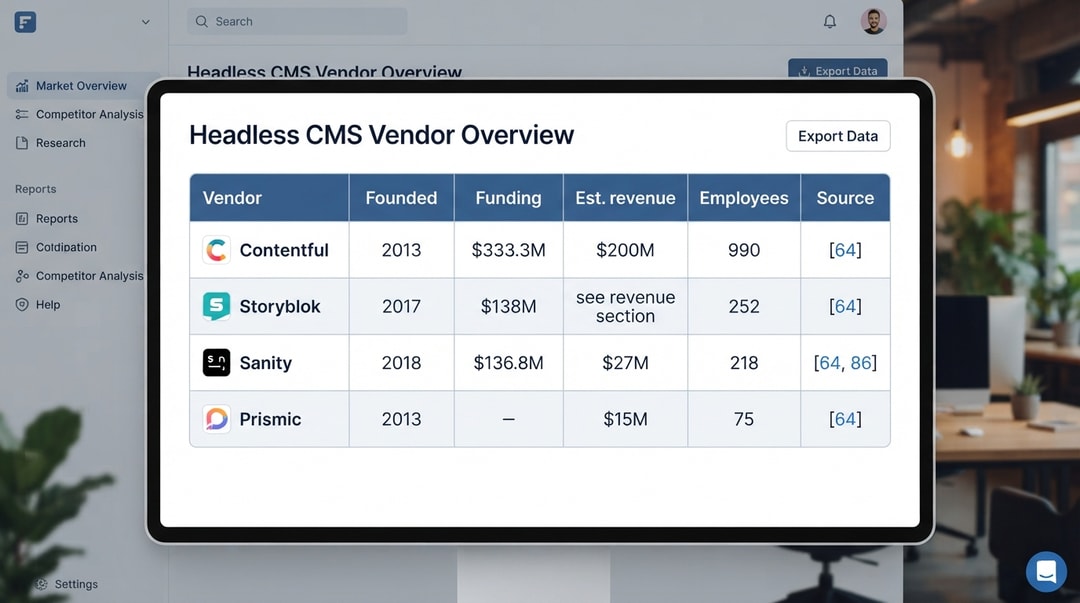Image resolution: width=1080 pixels, height=603 pixels.
Task: Click the Research document icon
Action: pos(22,143)
